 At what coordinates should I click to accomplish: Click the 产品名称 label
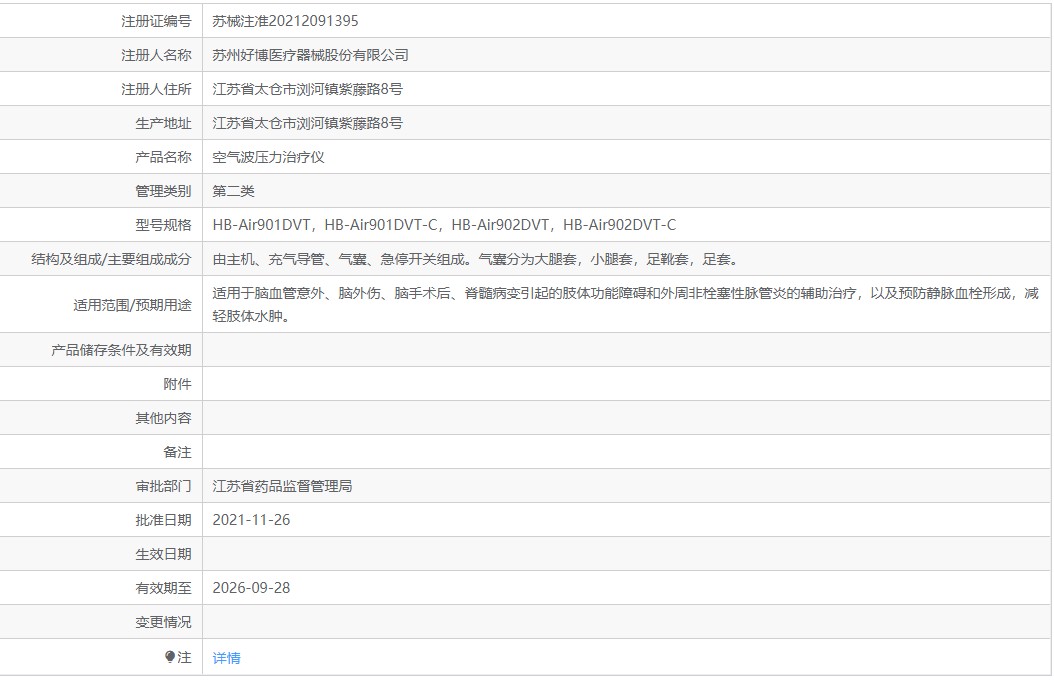(163, 157)
